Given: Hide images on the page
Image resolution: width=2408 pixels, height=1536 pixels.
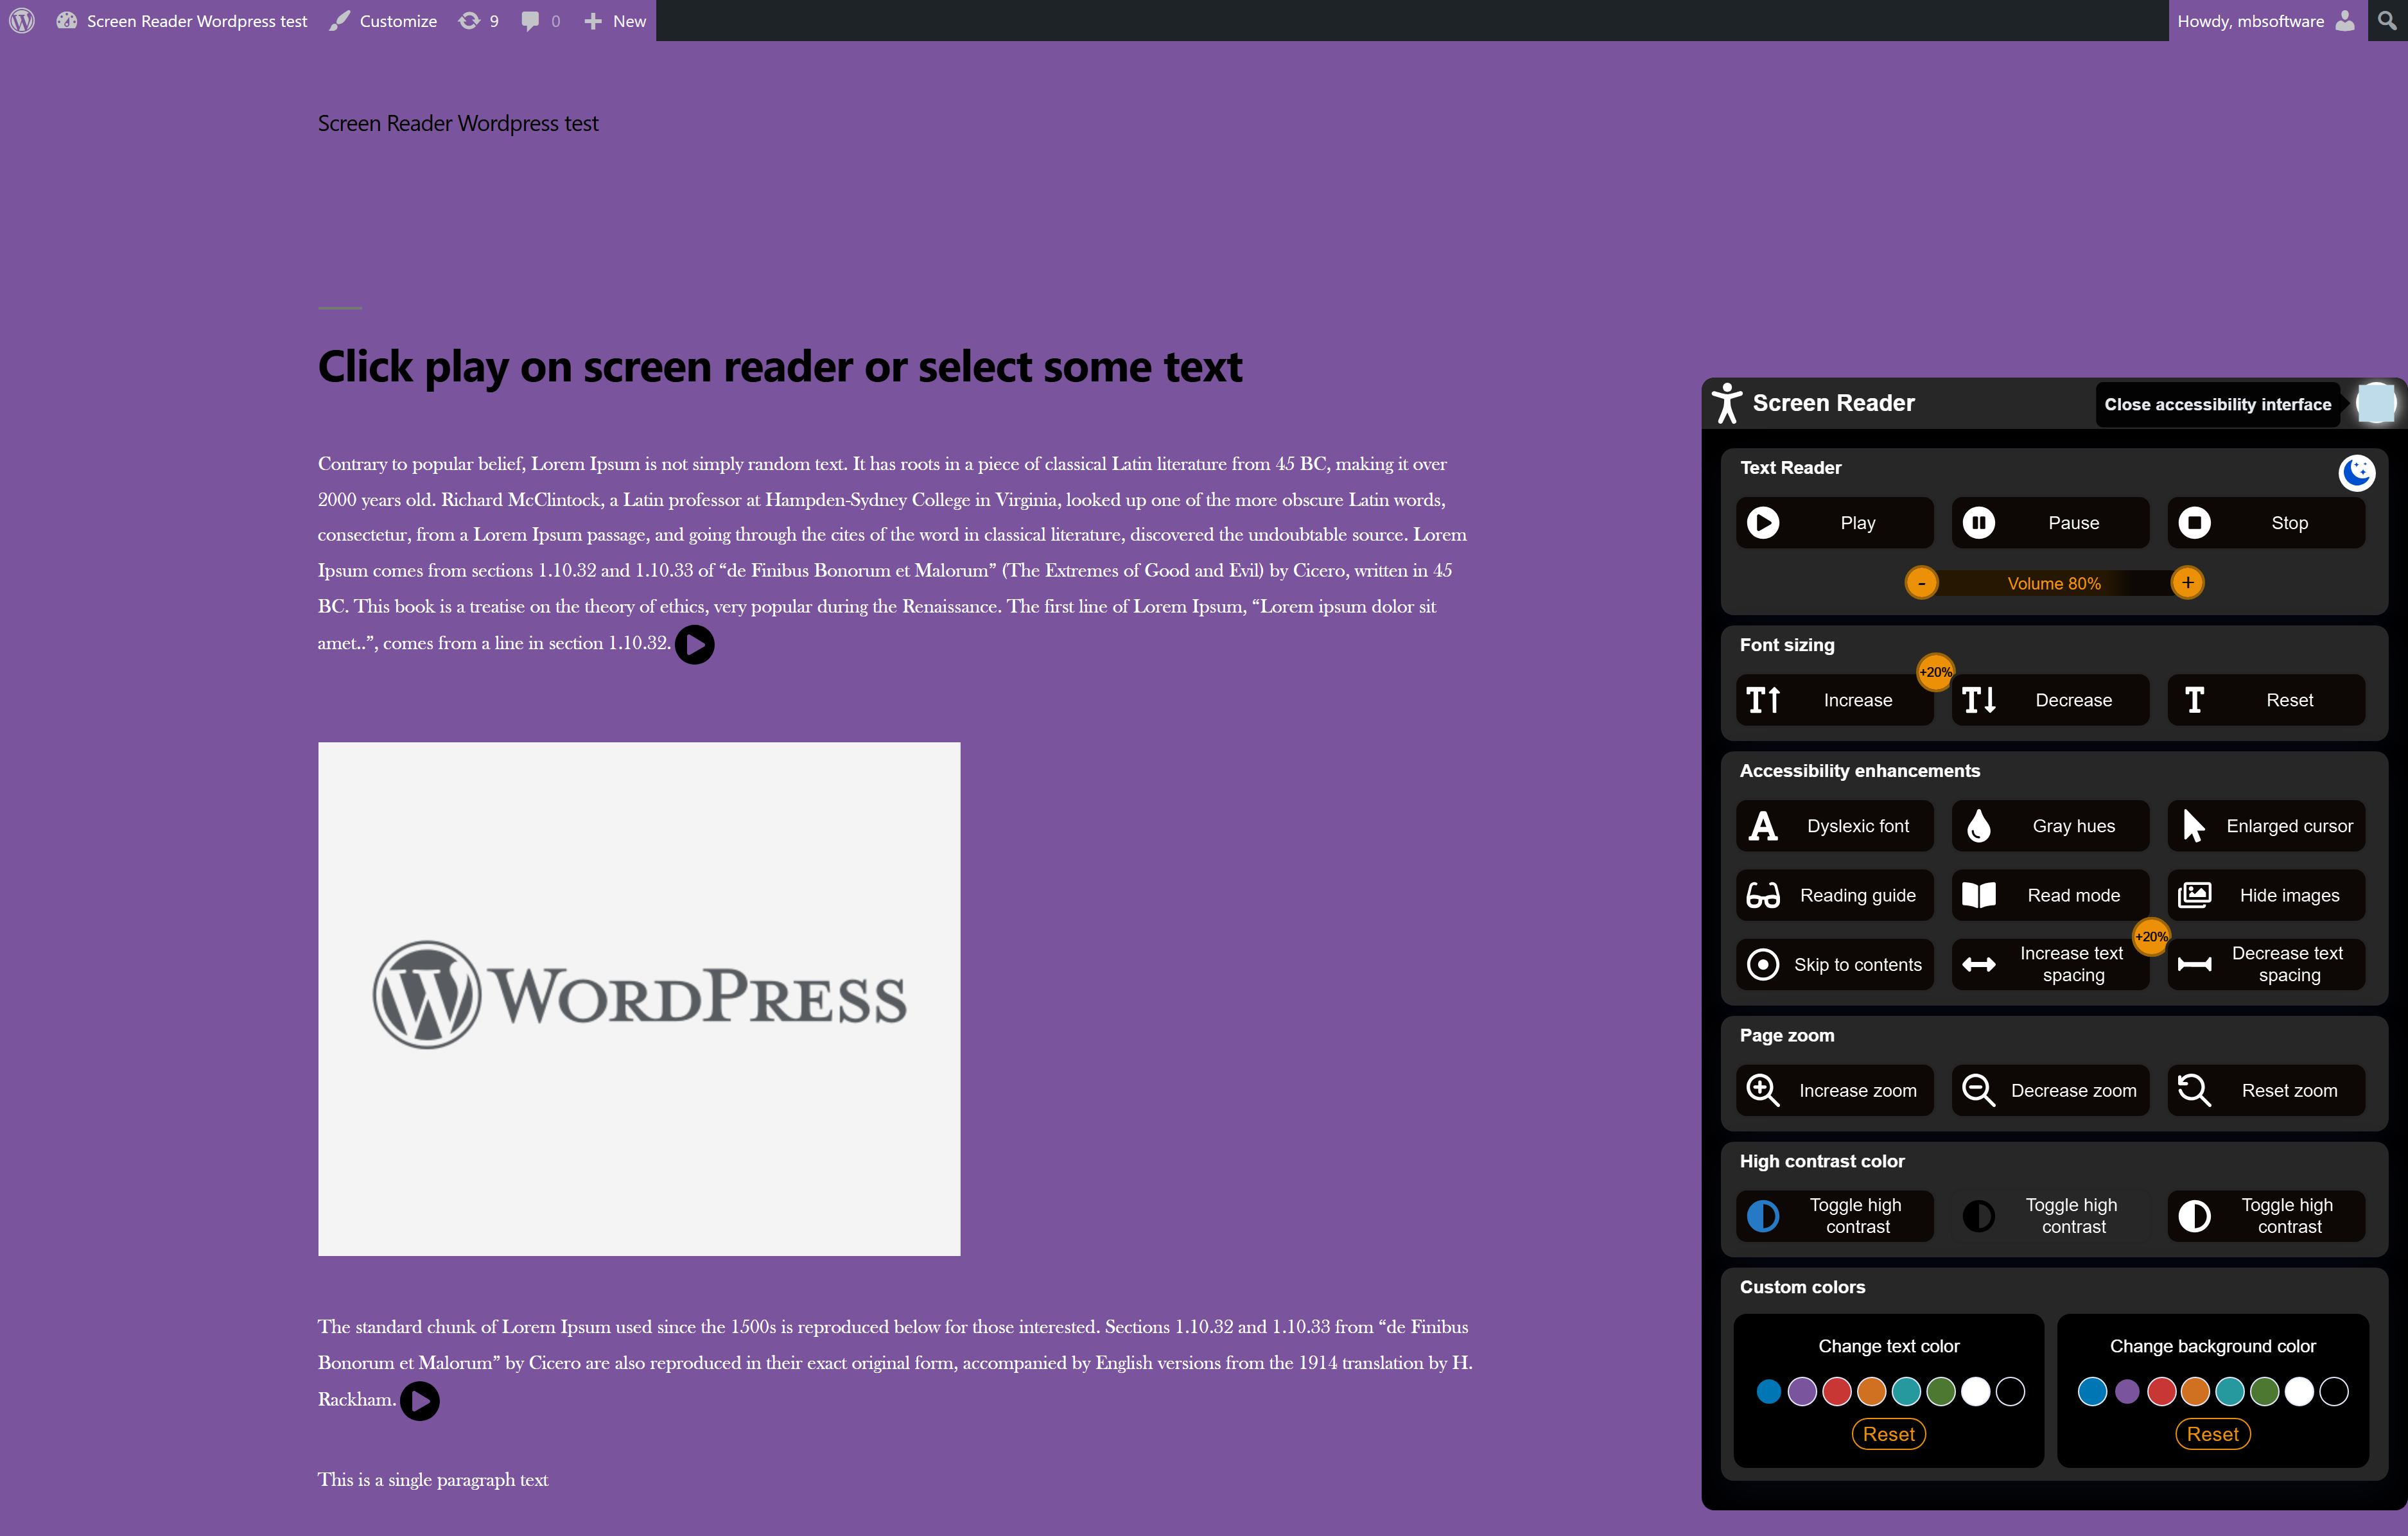Looking at the screenshot, I should [x=2265, y=895].
